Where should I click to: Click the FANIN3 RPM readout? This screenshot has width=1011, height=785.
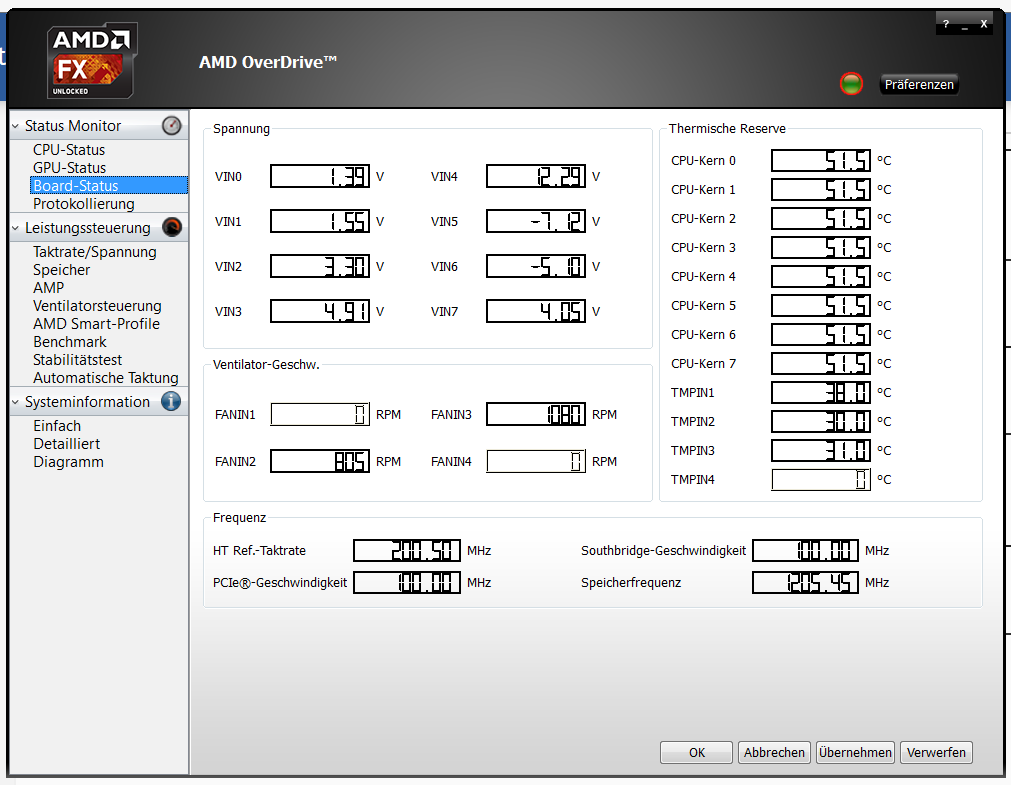coord(536,414)
